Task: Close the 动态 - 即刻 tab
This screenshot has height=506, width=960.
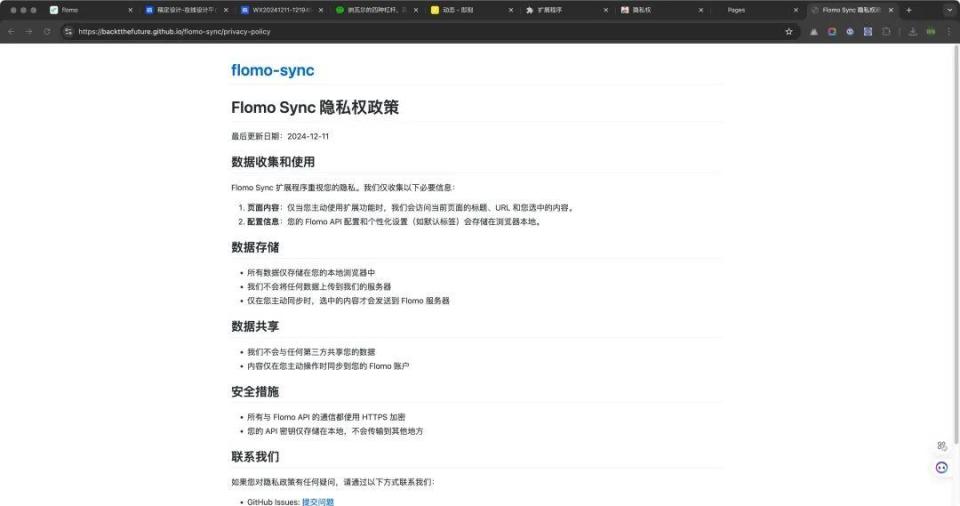Action: [x=511, y=10]
